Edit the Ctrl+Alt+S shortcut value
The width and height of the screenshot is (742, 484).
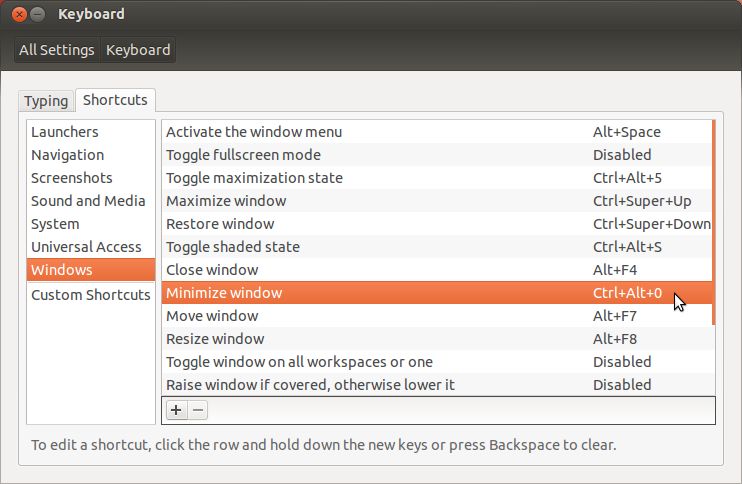pos(627,246)
